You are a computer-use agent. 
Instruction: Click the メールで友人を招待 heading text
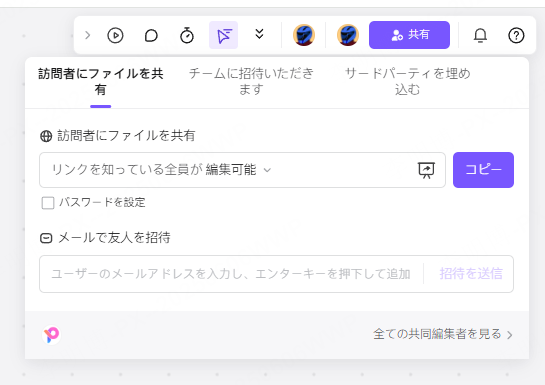(x=114, y=238)
